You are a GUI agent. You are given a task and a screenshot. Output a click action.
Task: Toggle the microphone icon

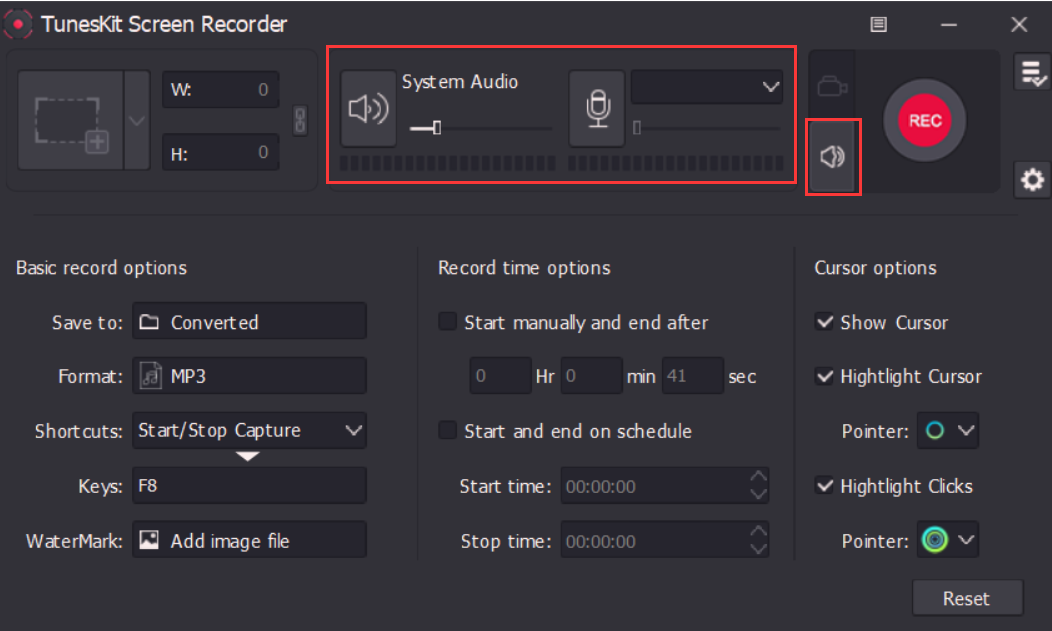click(597, 109)
